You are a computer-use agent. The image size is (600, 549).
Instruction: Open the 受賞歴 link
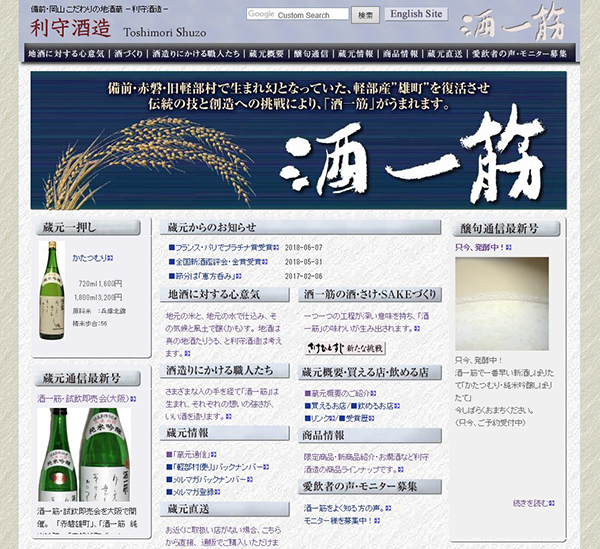357,419
